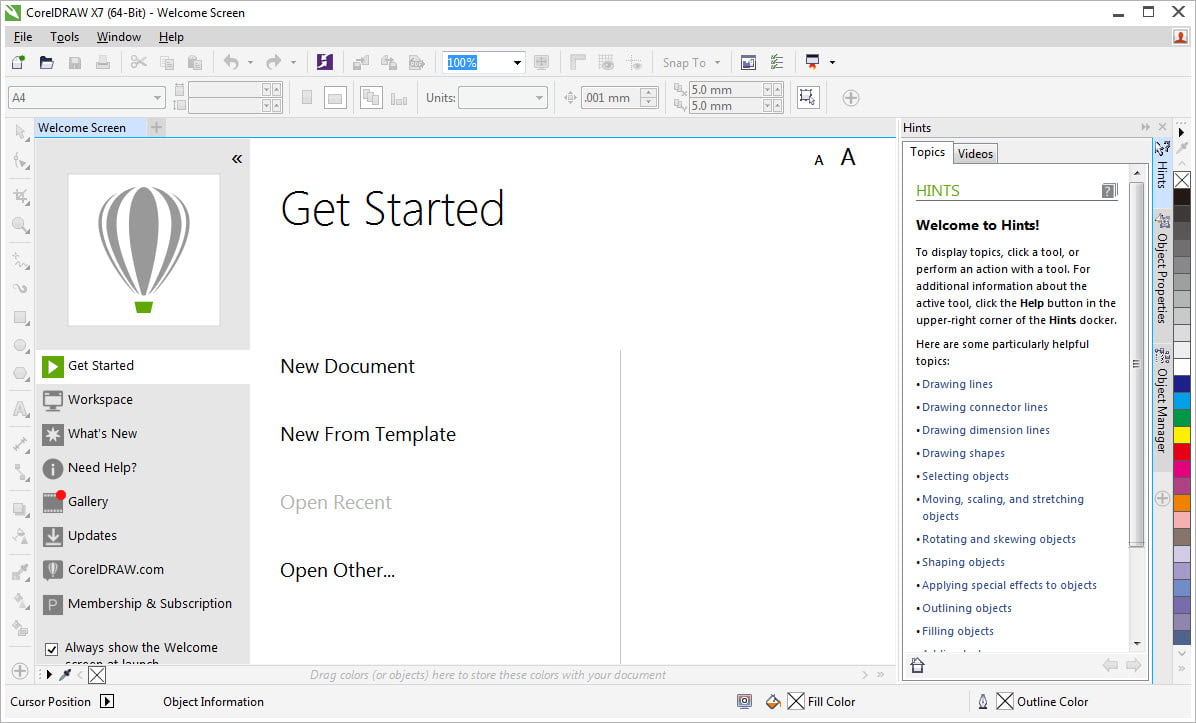The height and width of the screenshot is (723, 1196).
Task: Click New Document link
Action: [x=347, y=366]
